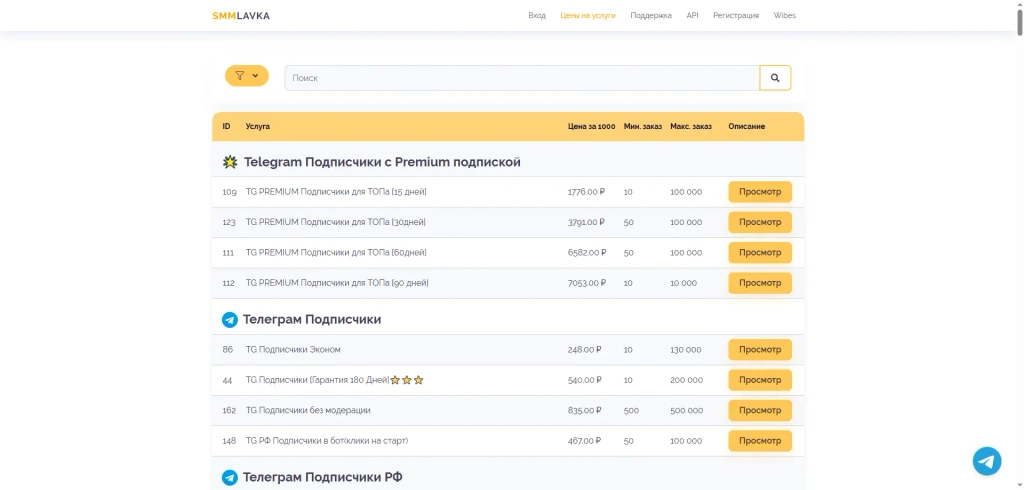This screenshot has height=490, width=1024.
Task: Focus the Поиск search field
Action: tap(522, 78)
